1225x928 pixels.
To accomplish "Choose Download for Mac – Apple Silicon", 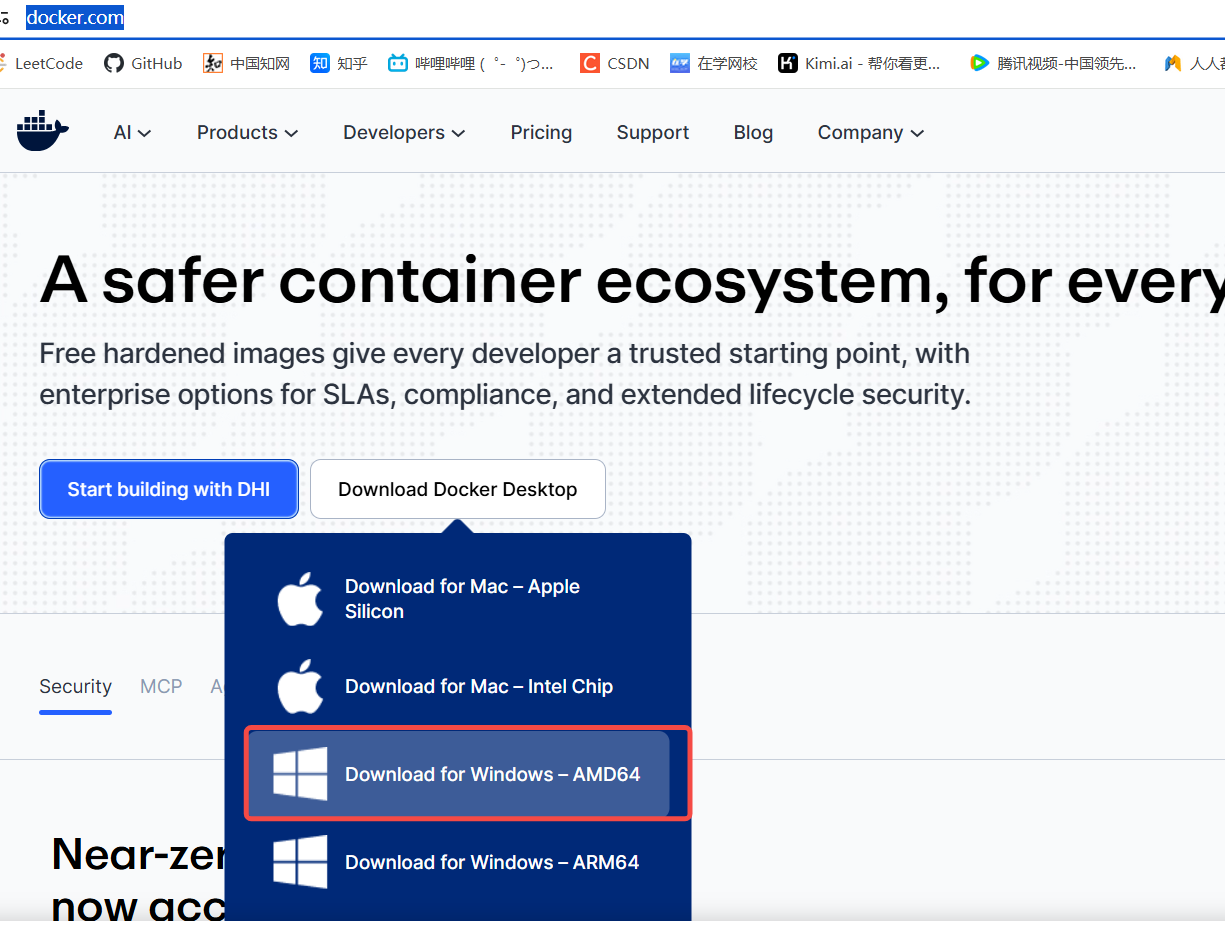I will [458, 599].
